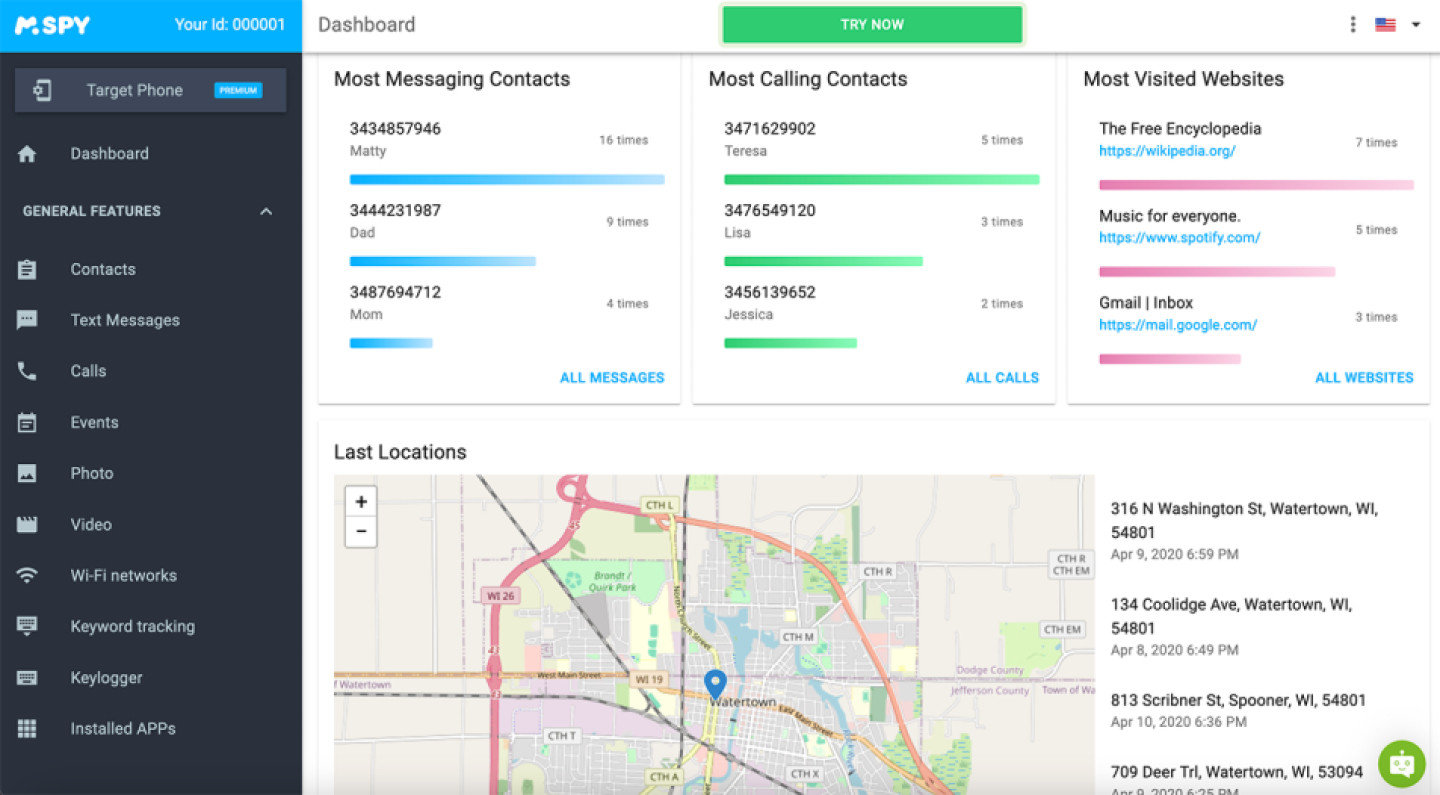Open ALL CALLS link
This screenshot has height=795, width=1440.
click(x=1002, y=378)
